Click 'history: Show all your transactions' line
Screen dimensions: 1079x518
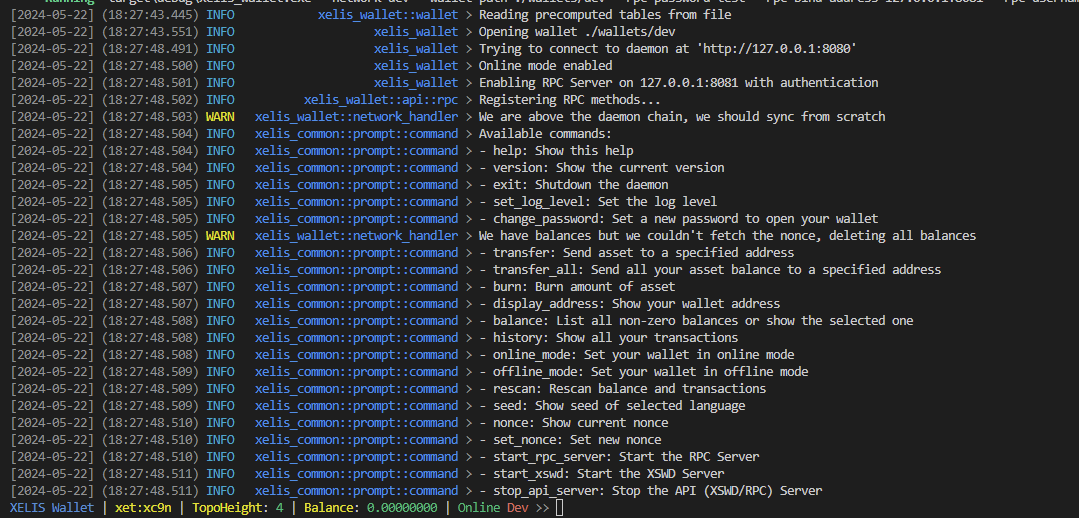tap(608, 338)
